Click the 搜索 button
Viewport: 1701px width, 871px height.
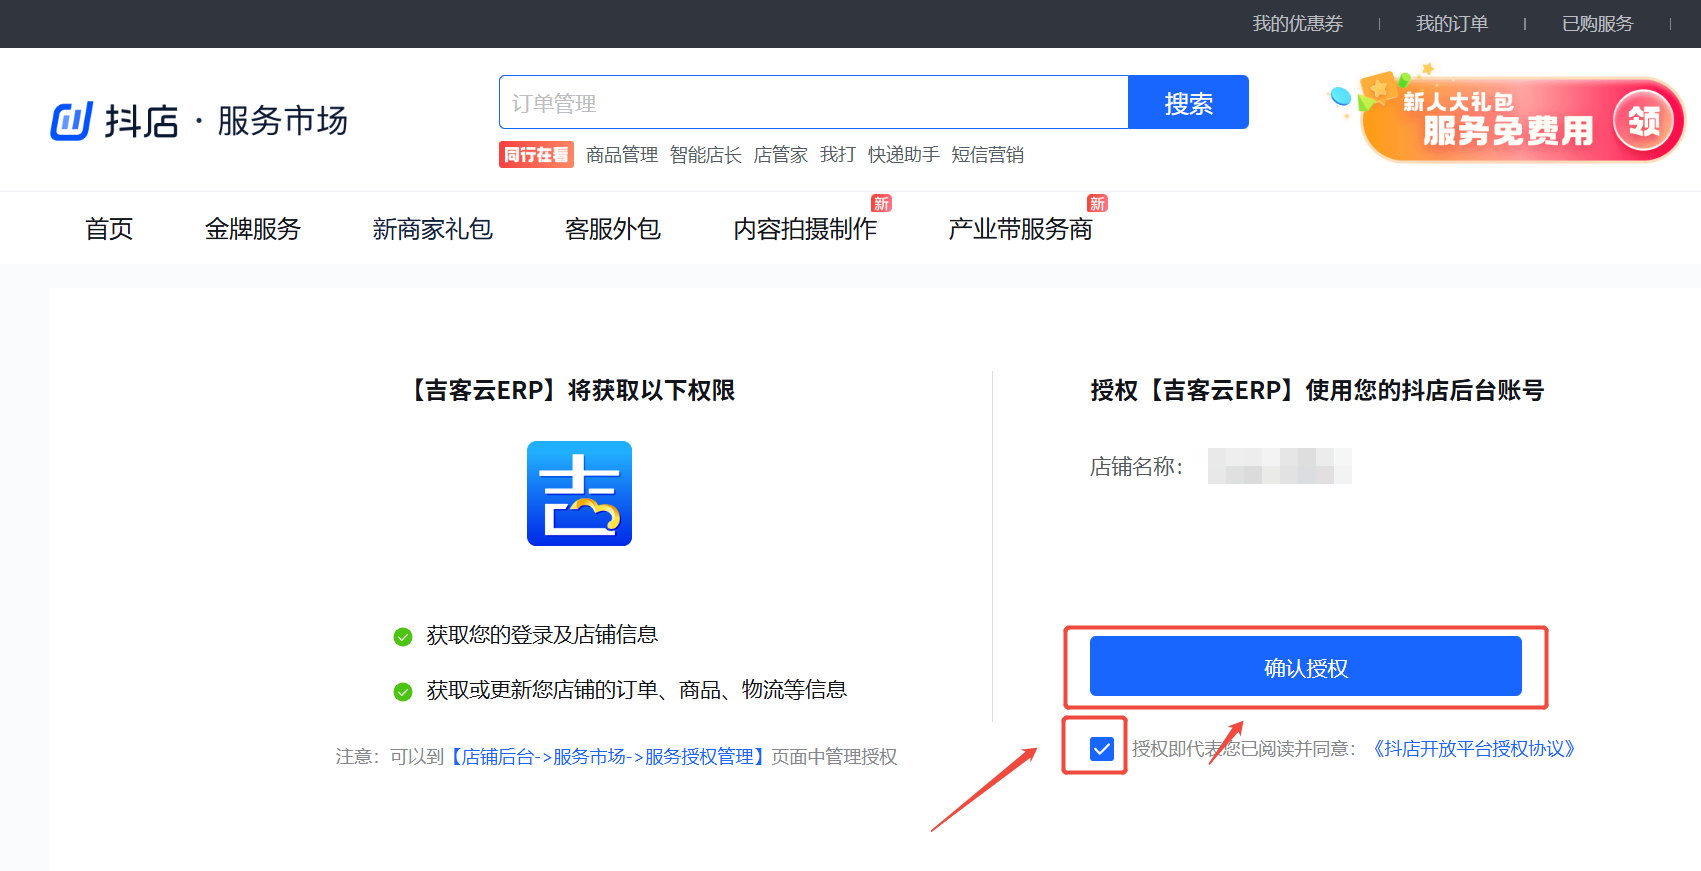point(1188,102)
